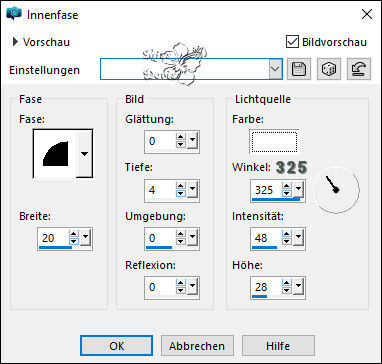Viewport: 382px width, 364px height.
Task: Click the Abbrechen button
Action: click(x=197, y=346)
